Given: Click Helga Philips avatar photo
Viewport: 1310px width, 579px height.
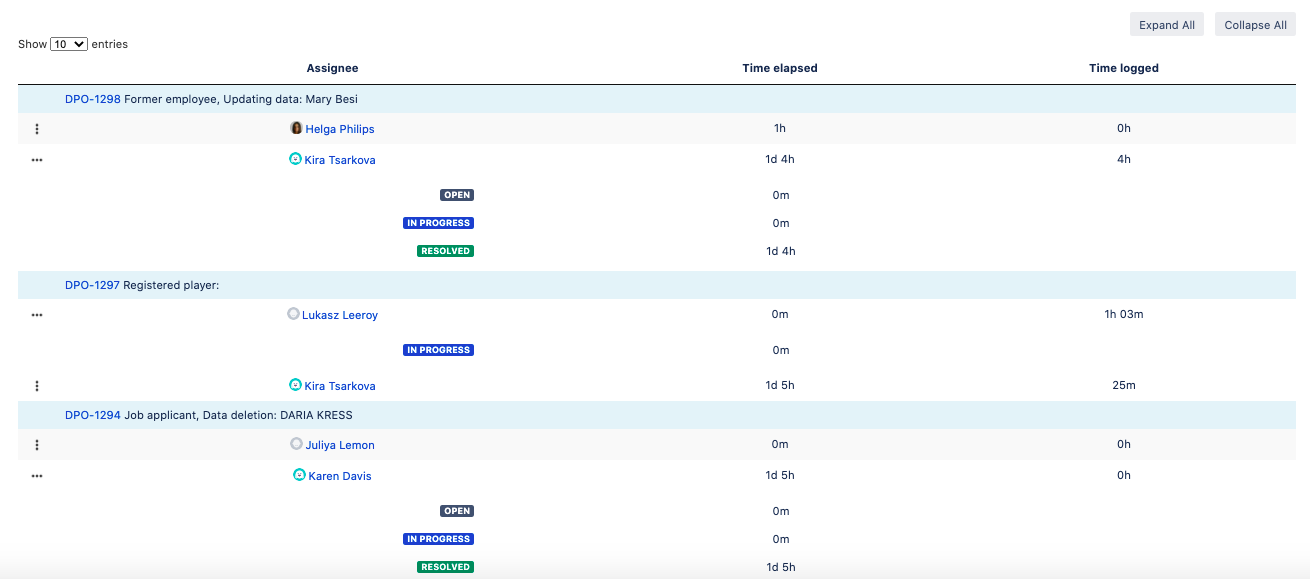Looking at the screenshot, I should 296,128.
